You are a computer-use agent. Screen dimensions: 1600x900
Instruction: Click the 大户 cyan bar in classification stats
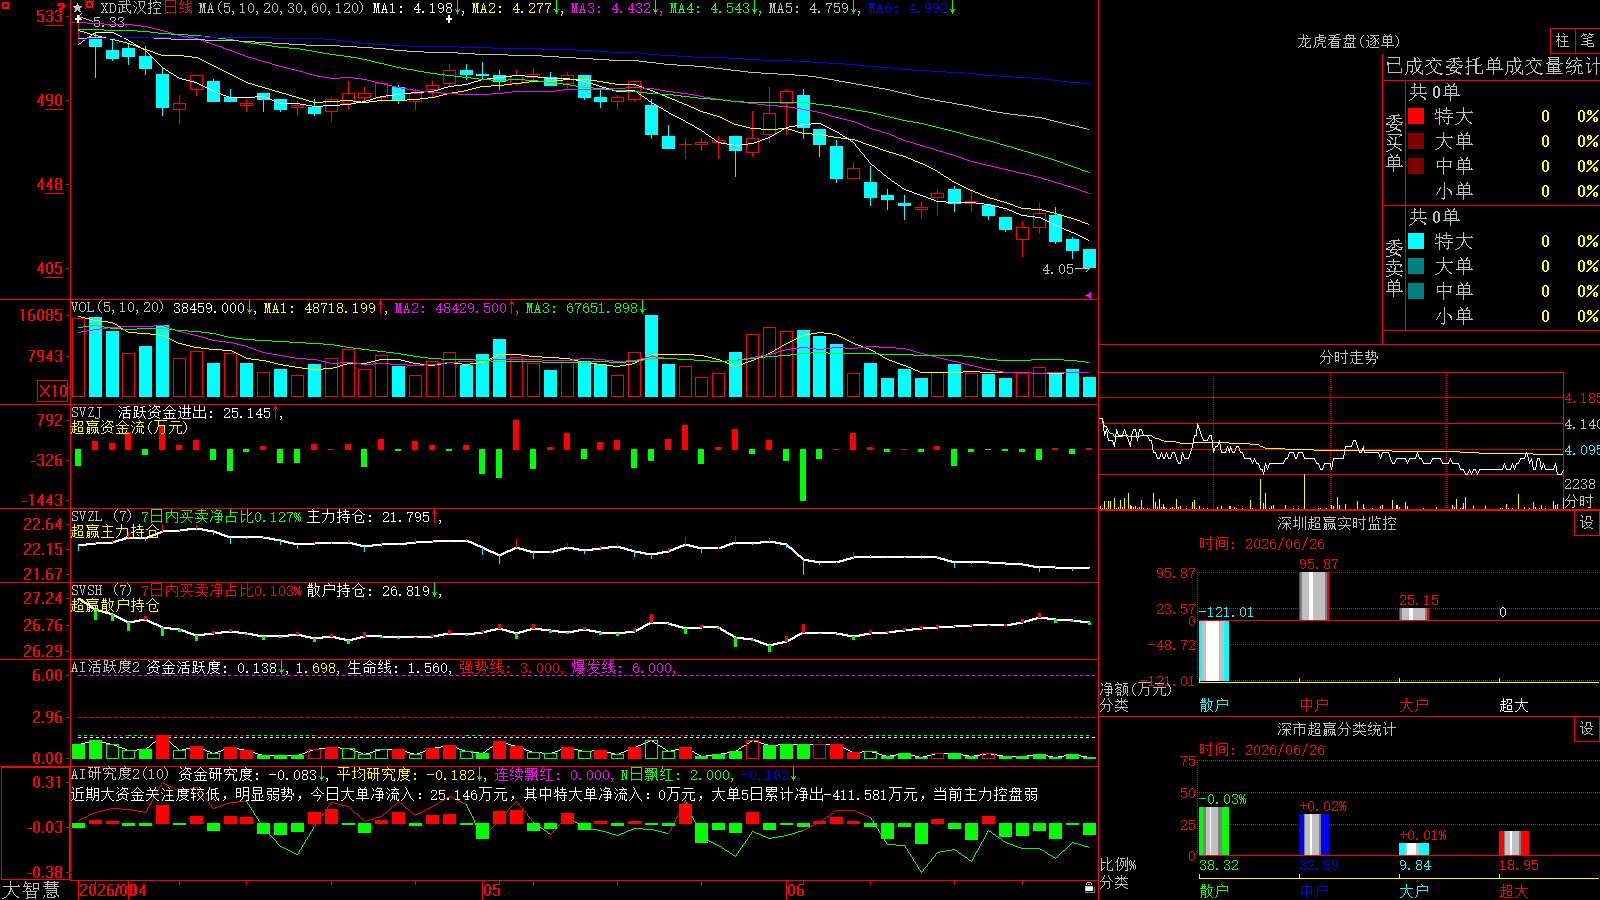1414,850
